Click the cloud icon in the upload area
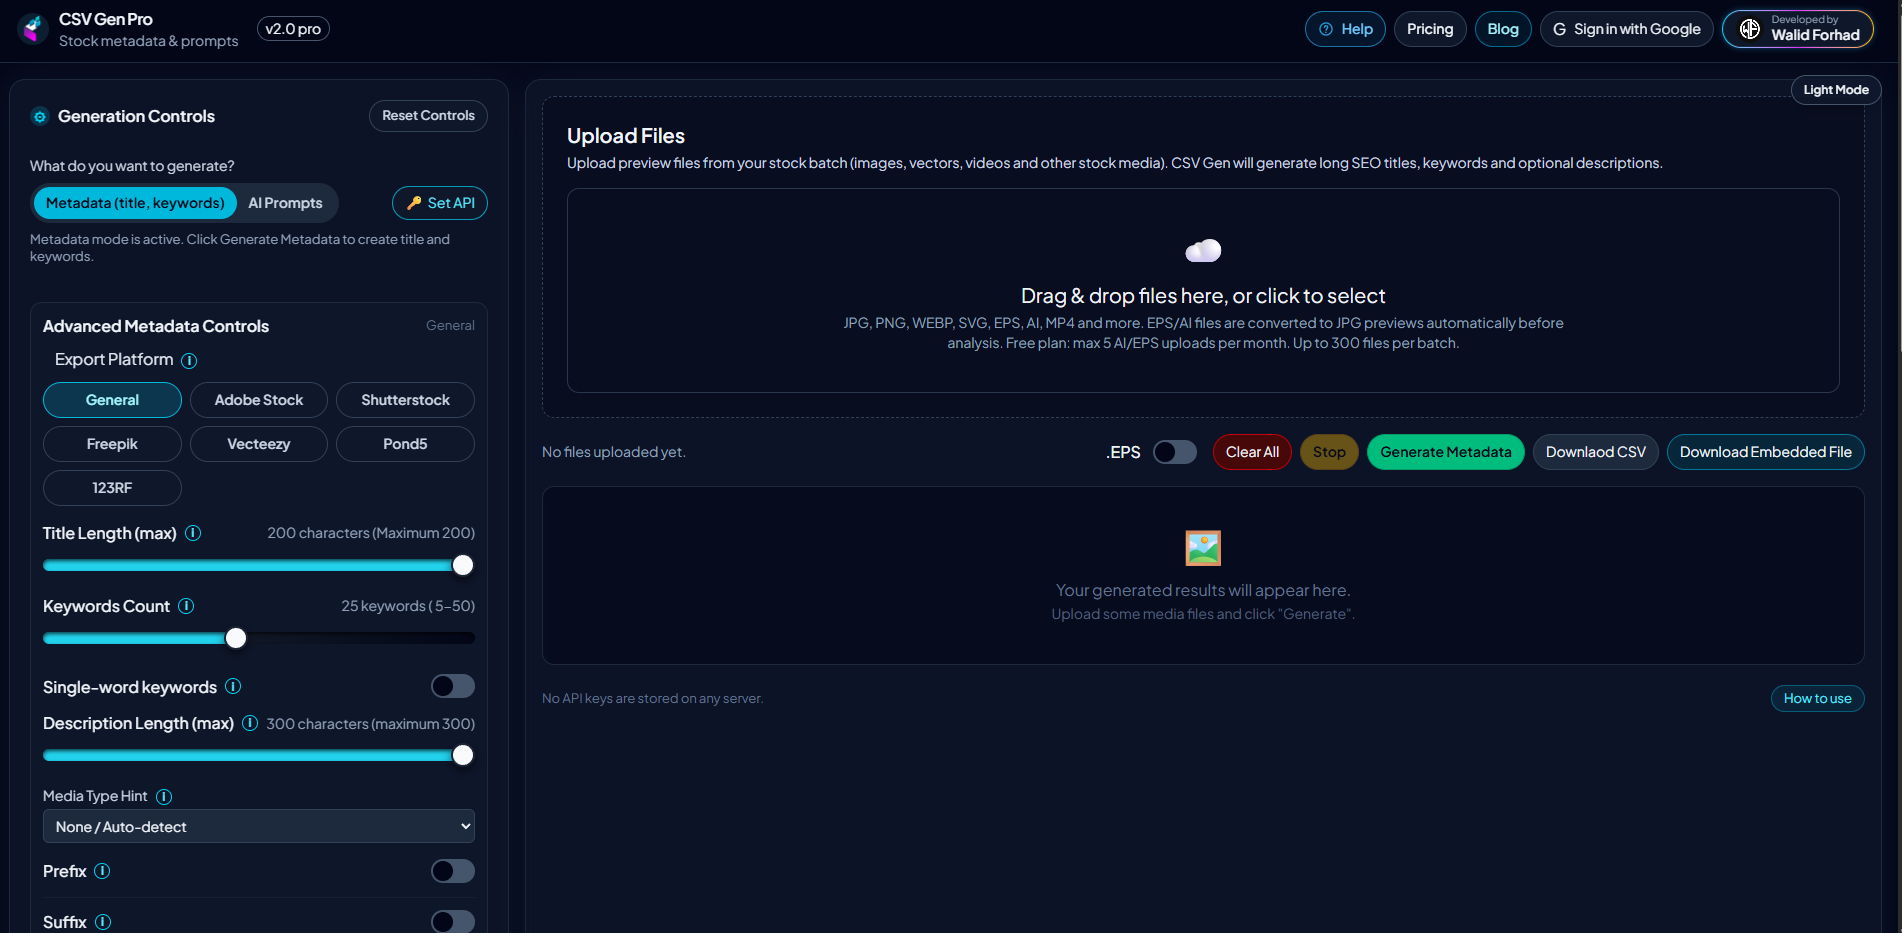Screen dimensions: 1902x933 pyautogui.click(x=1203, y=250)
